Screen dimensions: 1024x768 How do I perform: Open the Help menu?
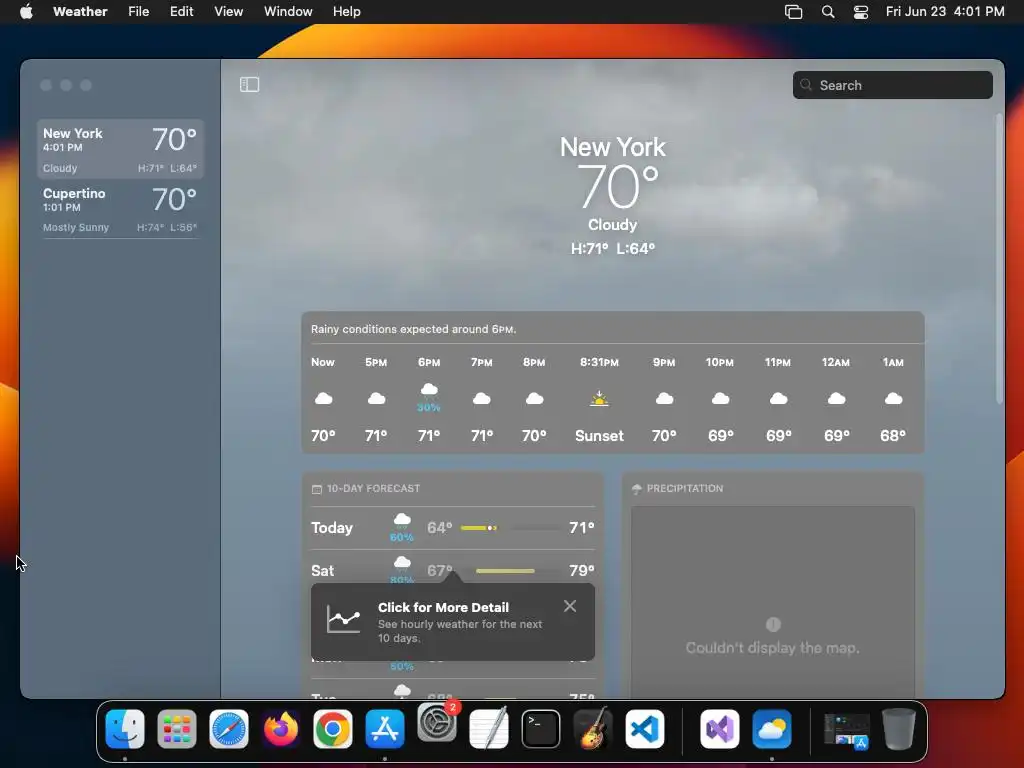346,12
